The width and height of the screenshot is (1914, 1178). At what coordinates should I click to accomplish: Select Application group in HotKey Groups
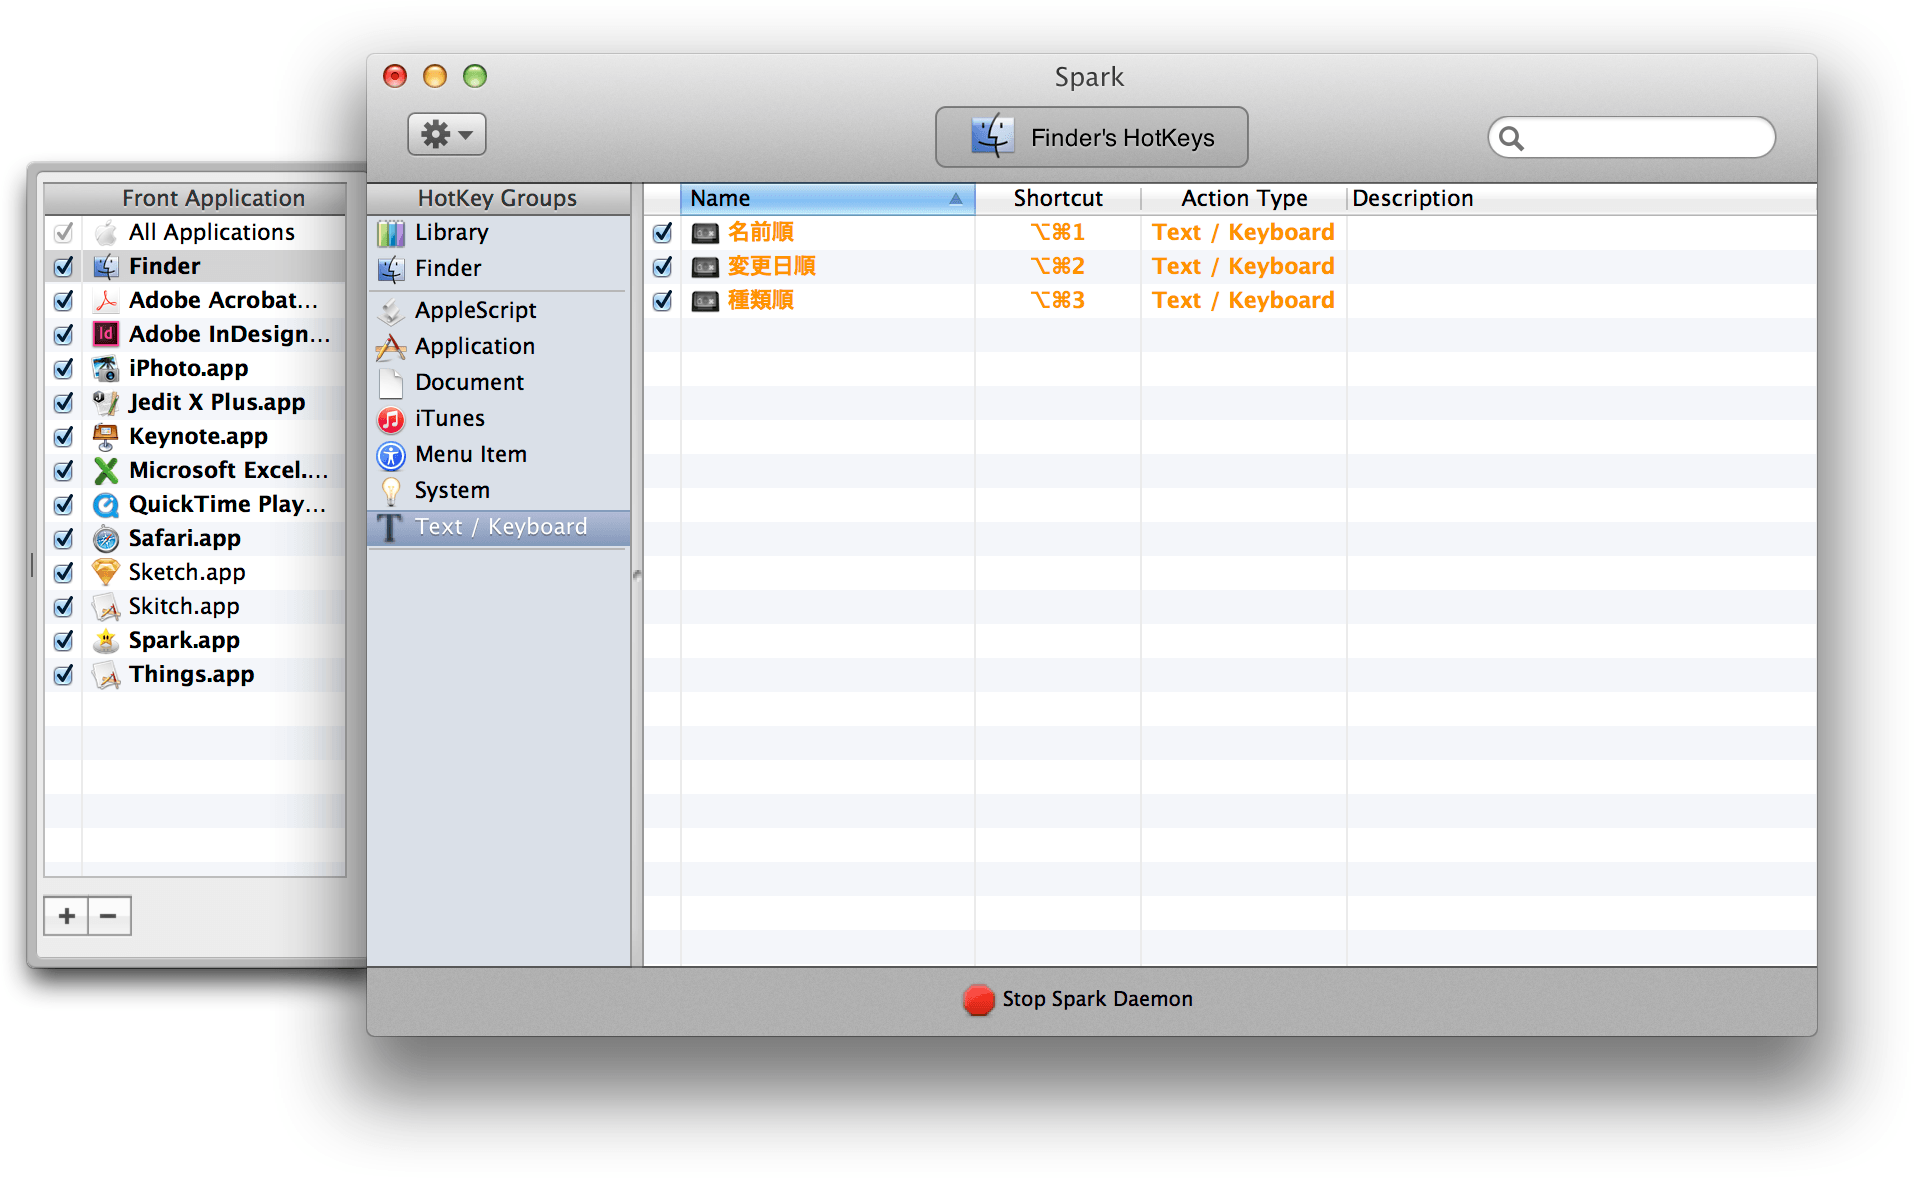tap(499, 346)
